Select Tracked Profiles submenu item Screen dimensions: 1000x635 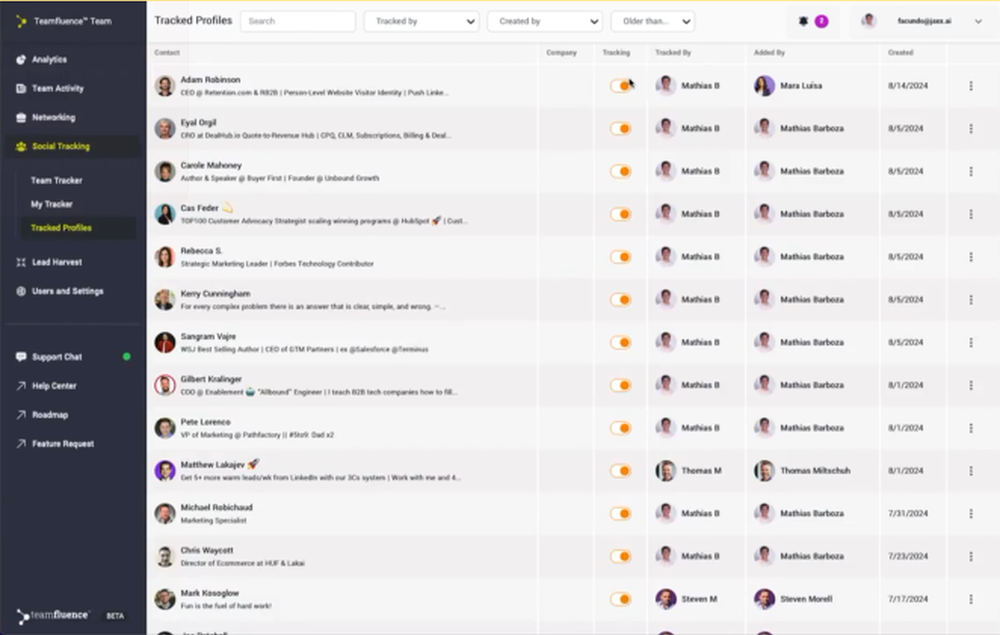(x=61, y=228)
